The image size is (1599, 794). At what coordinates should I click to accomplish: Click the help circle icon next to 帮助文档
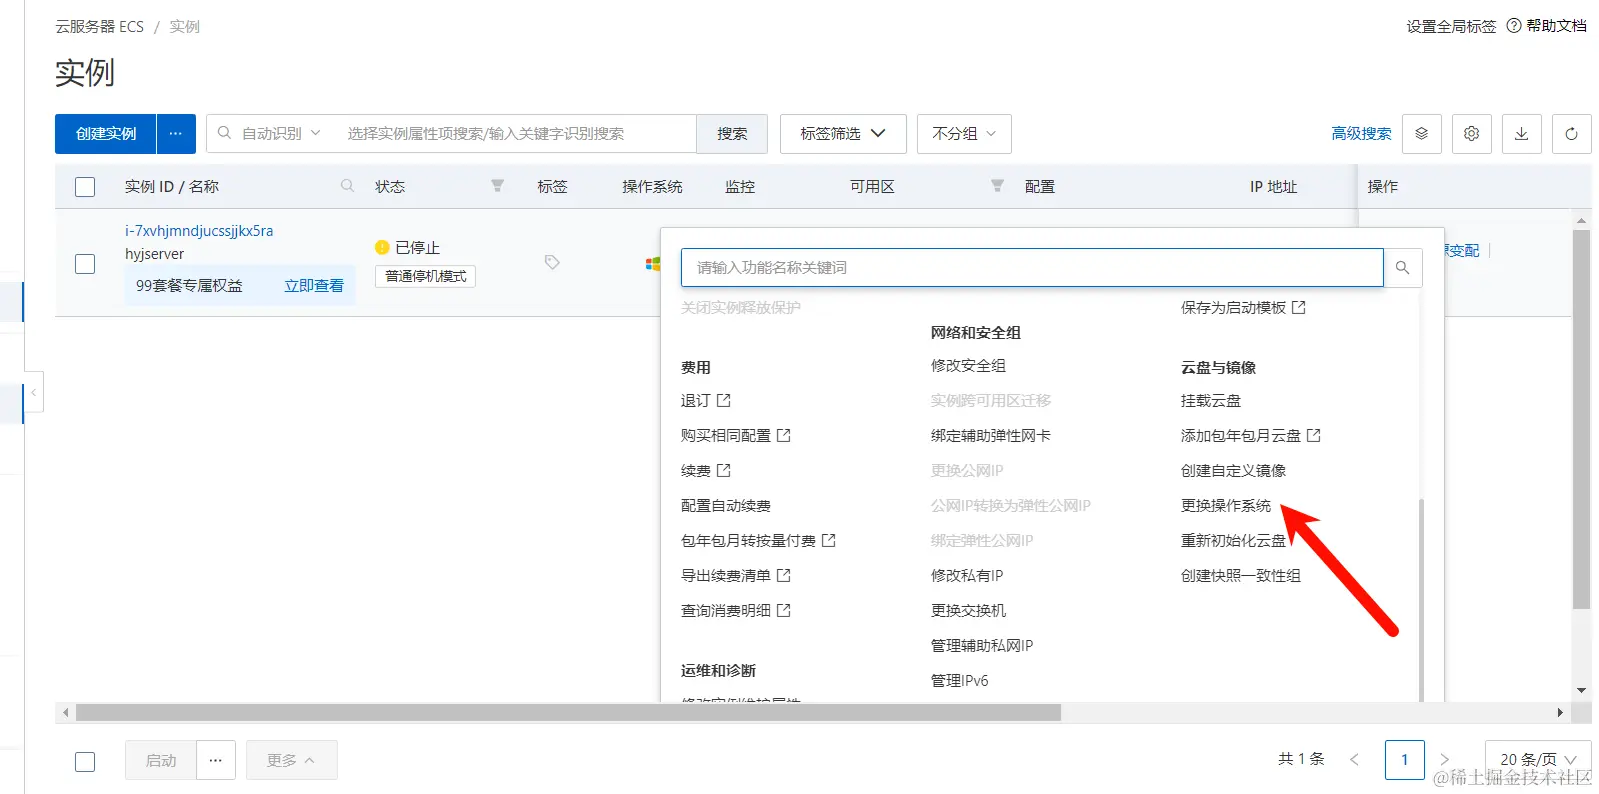[x=1514, y=26]
